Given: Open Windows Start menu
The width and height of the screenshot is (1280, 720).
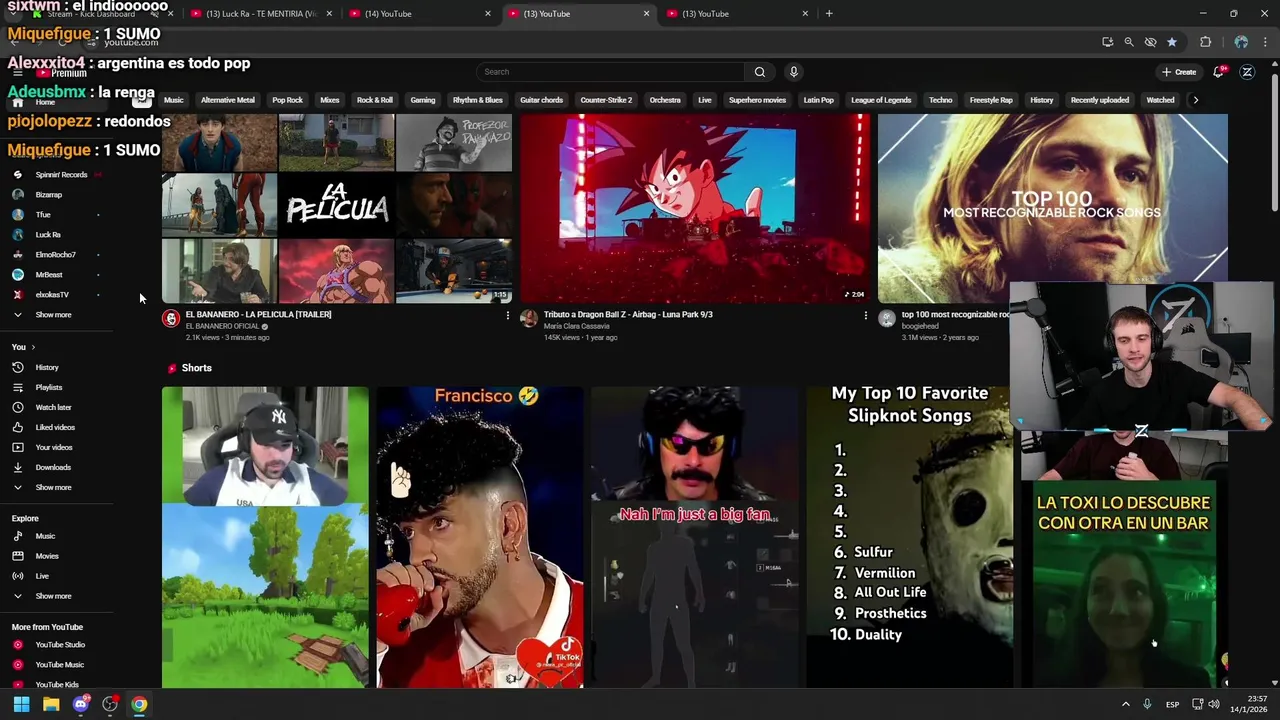Looking at the screenshot, I should 21,705.
